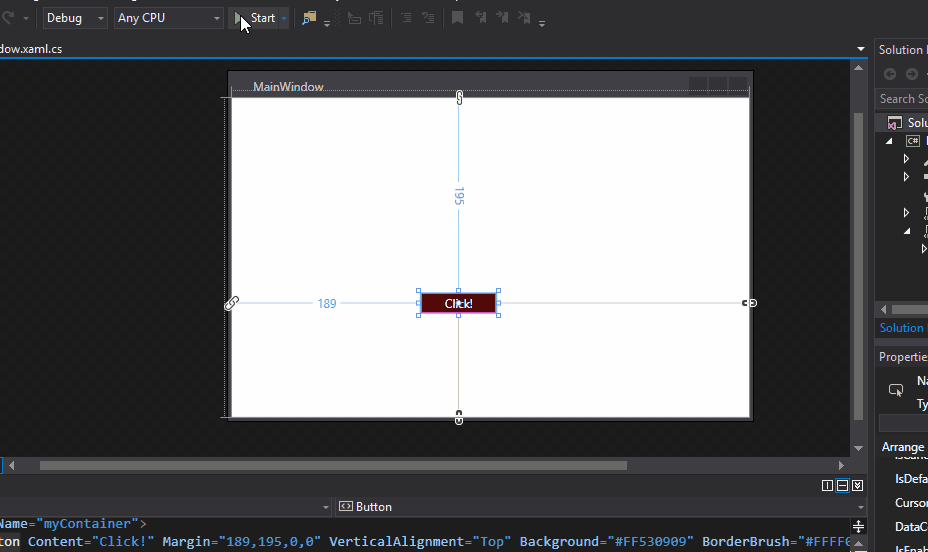Click the XAML editor scroll up arrow

859,543
